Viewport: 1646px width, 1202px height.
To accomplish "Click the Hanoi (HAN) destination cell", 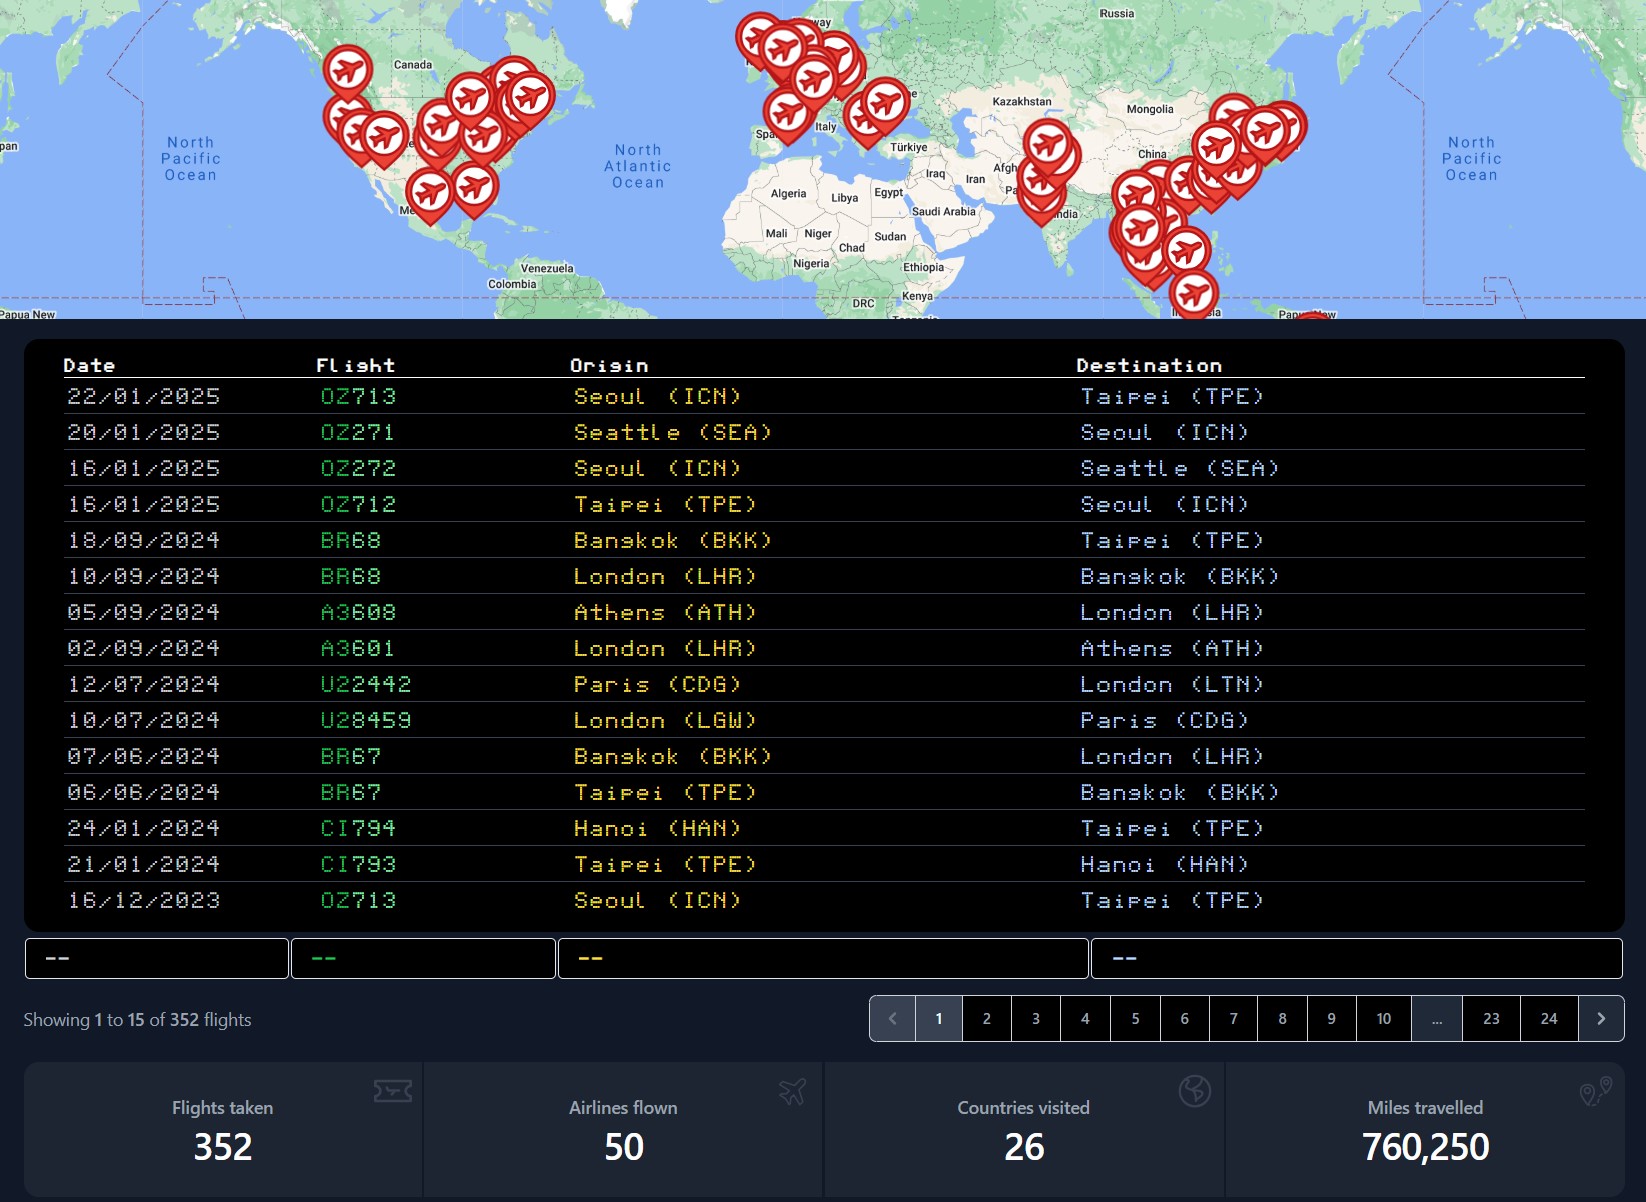I will 1164,864.
